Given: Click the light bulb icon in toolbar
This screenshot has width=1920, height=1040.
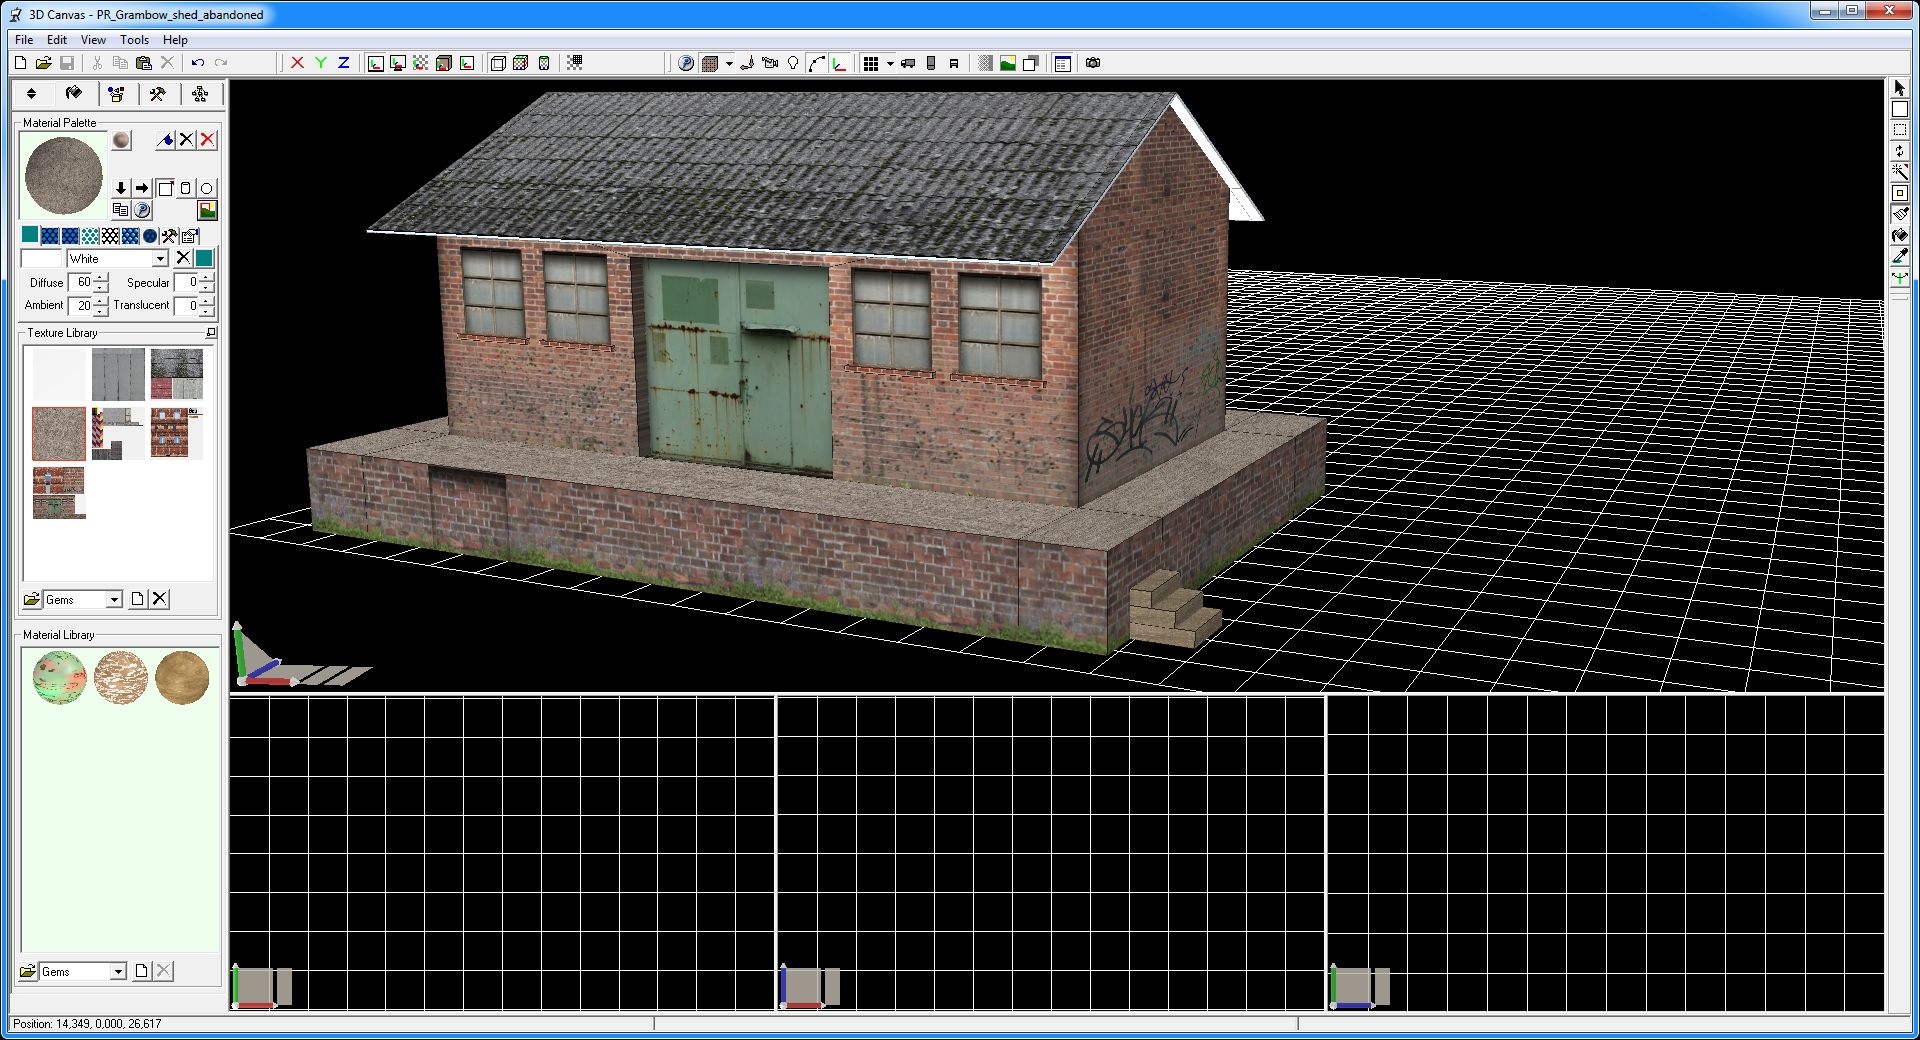Looking at the screenshot, I should 793,63.
